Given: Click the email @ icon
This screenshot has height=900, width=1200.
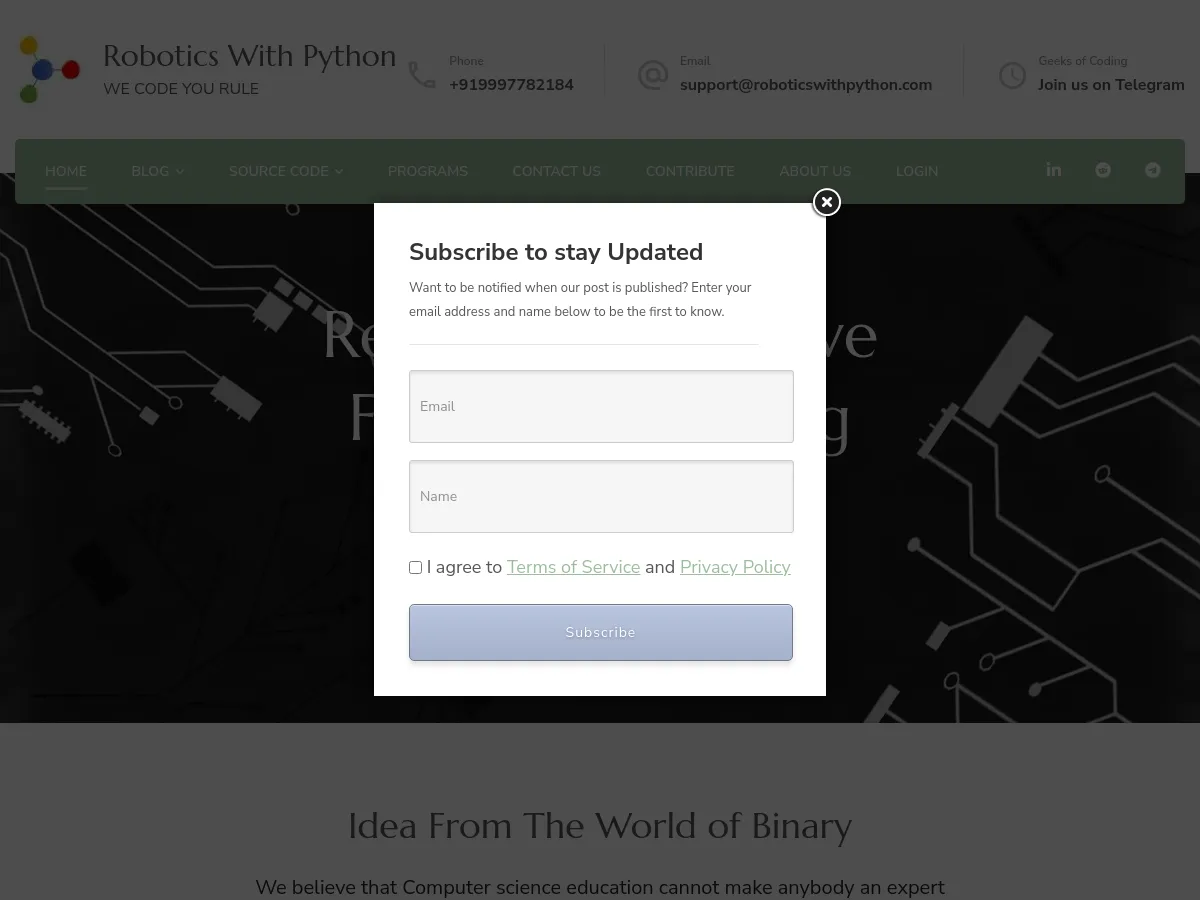Looking at the screenshot, I should (x=653, y=74).
